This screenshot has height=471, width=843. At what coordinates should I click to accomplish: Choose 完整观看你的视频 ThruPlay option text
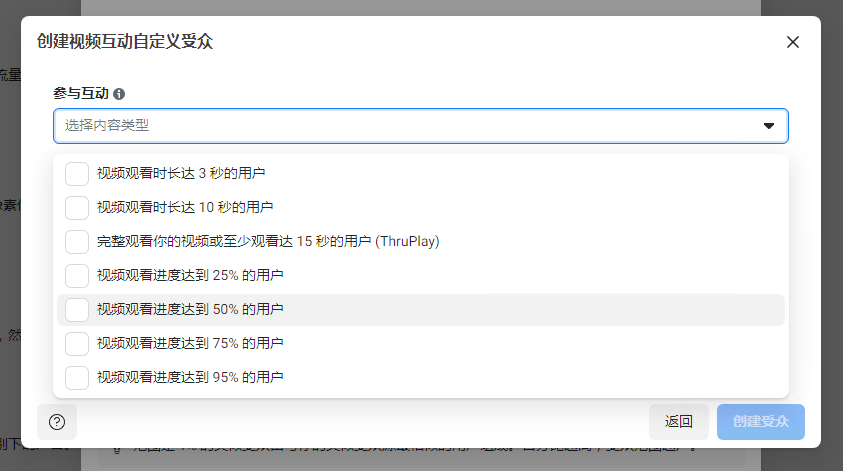click(268, 241)
